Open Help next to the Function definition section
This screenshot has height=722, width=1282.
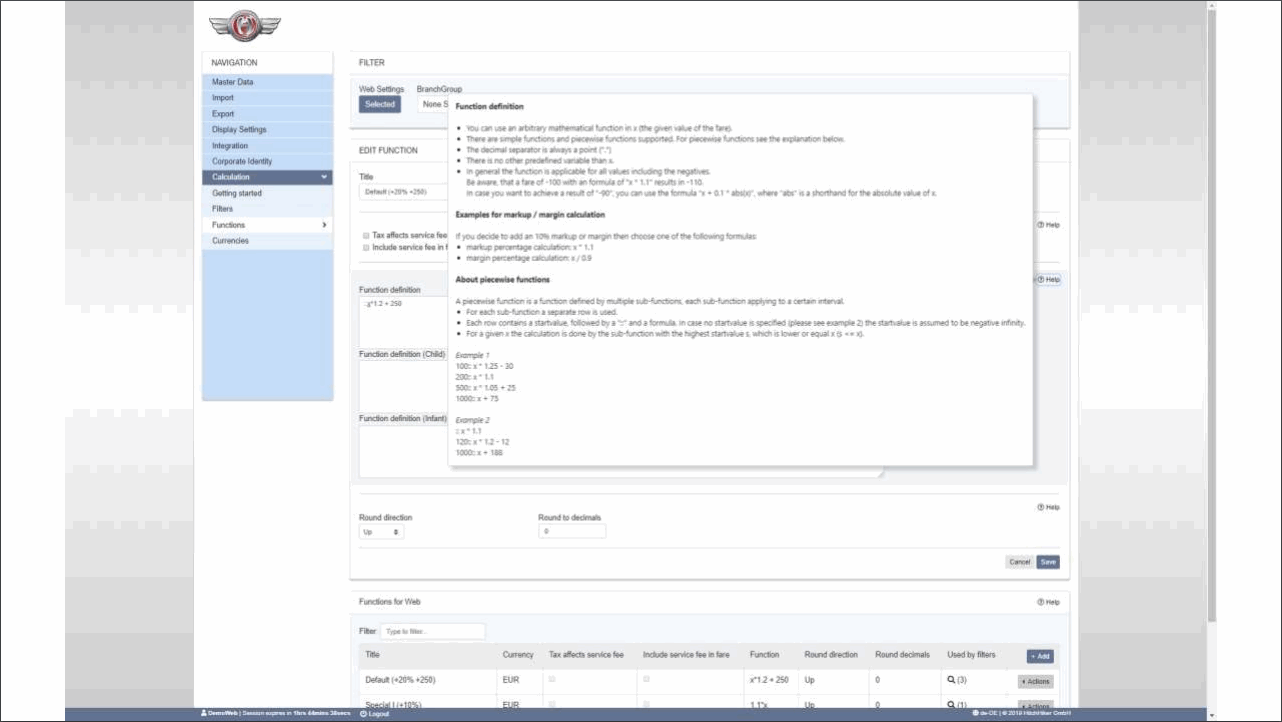(1048, 280)
